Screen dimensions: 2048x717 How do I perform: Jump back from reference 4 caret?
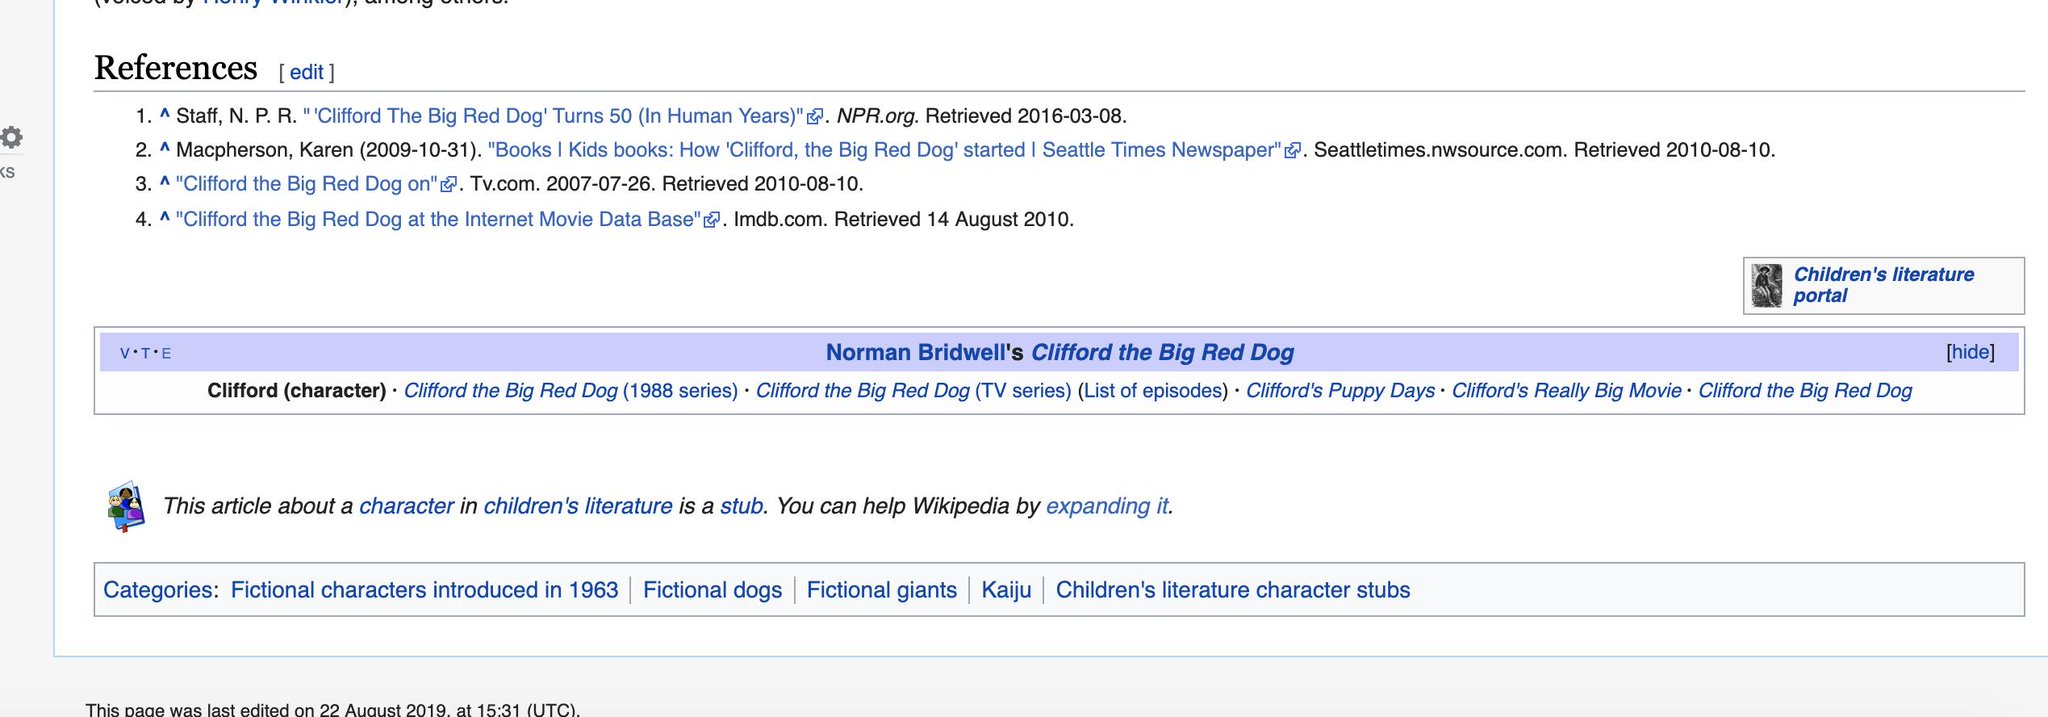(165, 218)
